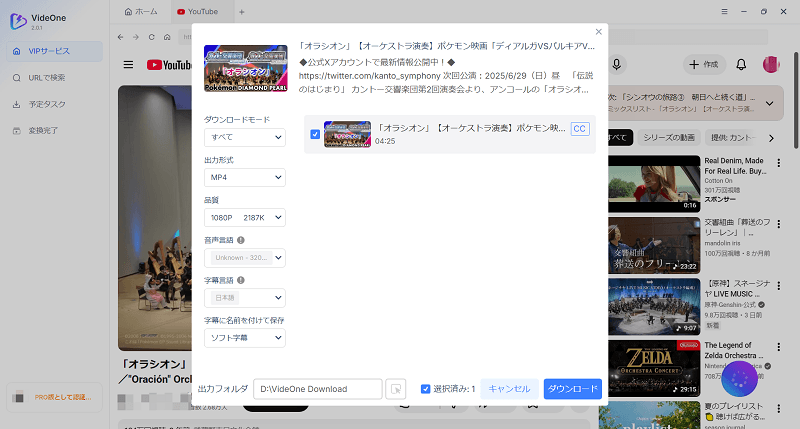This screenshot has width=800, height=429.
Task: Open VIPサービス in the sidebar
Action: 55,51
